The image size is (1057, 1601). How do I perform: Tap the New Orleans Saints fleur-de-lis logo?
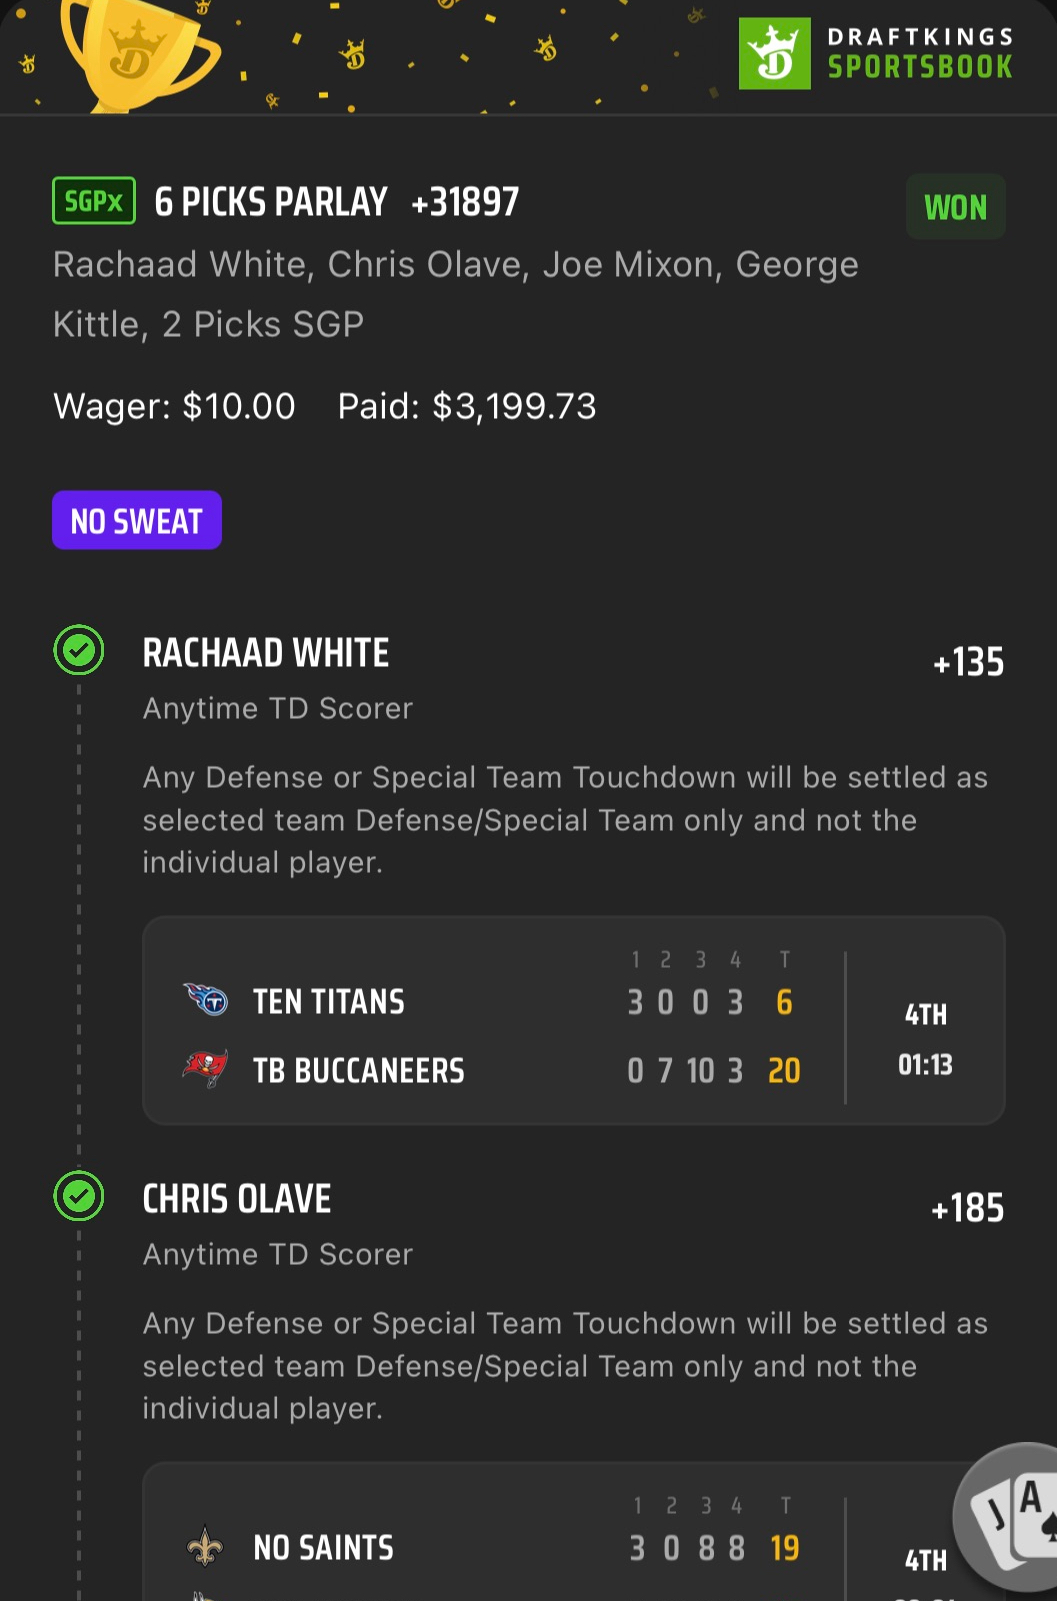click(x=205, y=1546)
